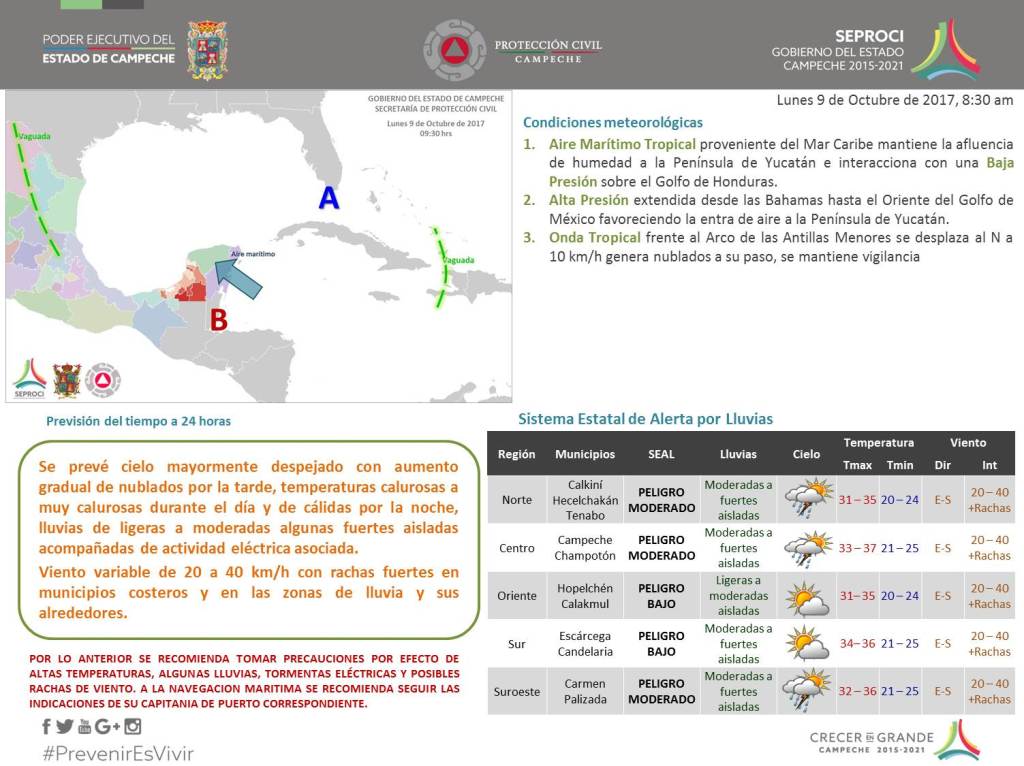Click the red letter B low-pressure marker
The height and width of the screenshot is (766, 1024).
218,320
